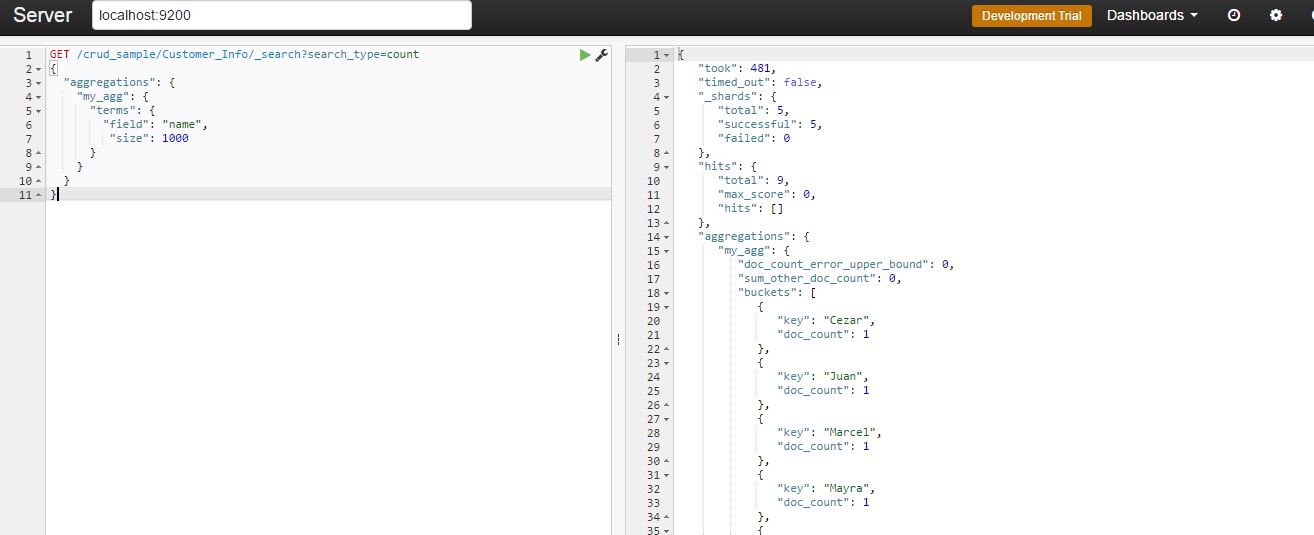Image resolution: width=1314 pixels, height=535 pixels.
Task: Click the "hits": [] line
Action: click(750, 209)
